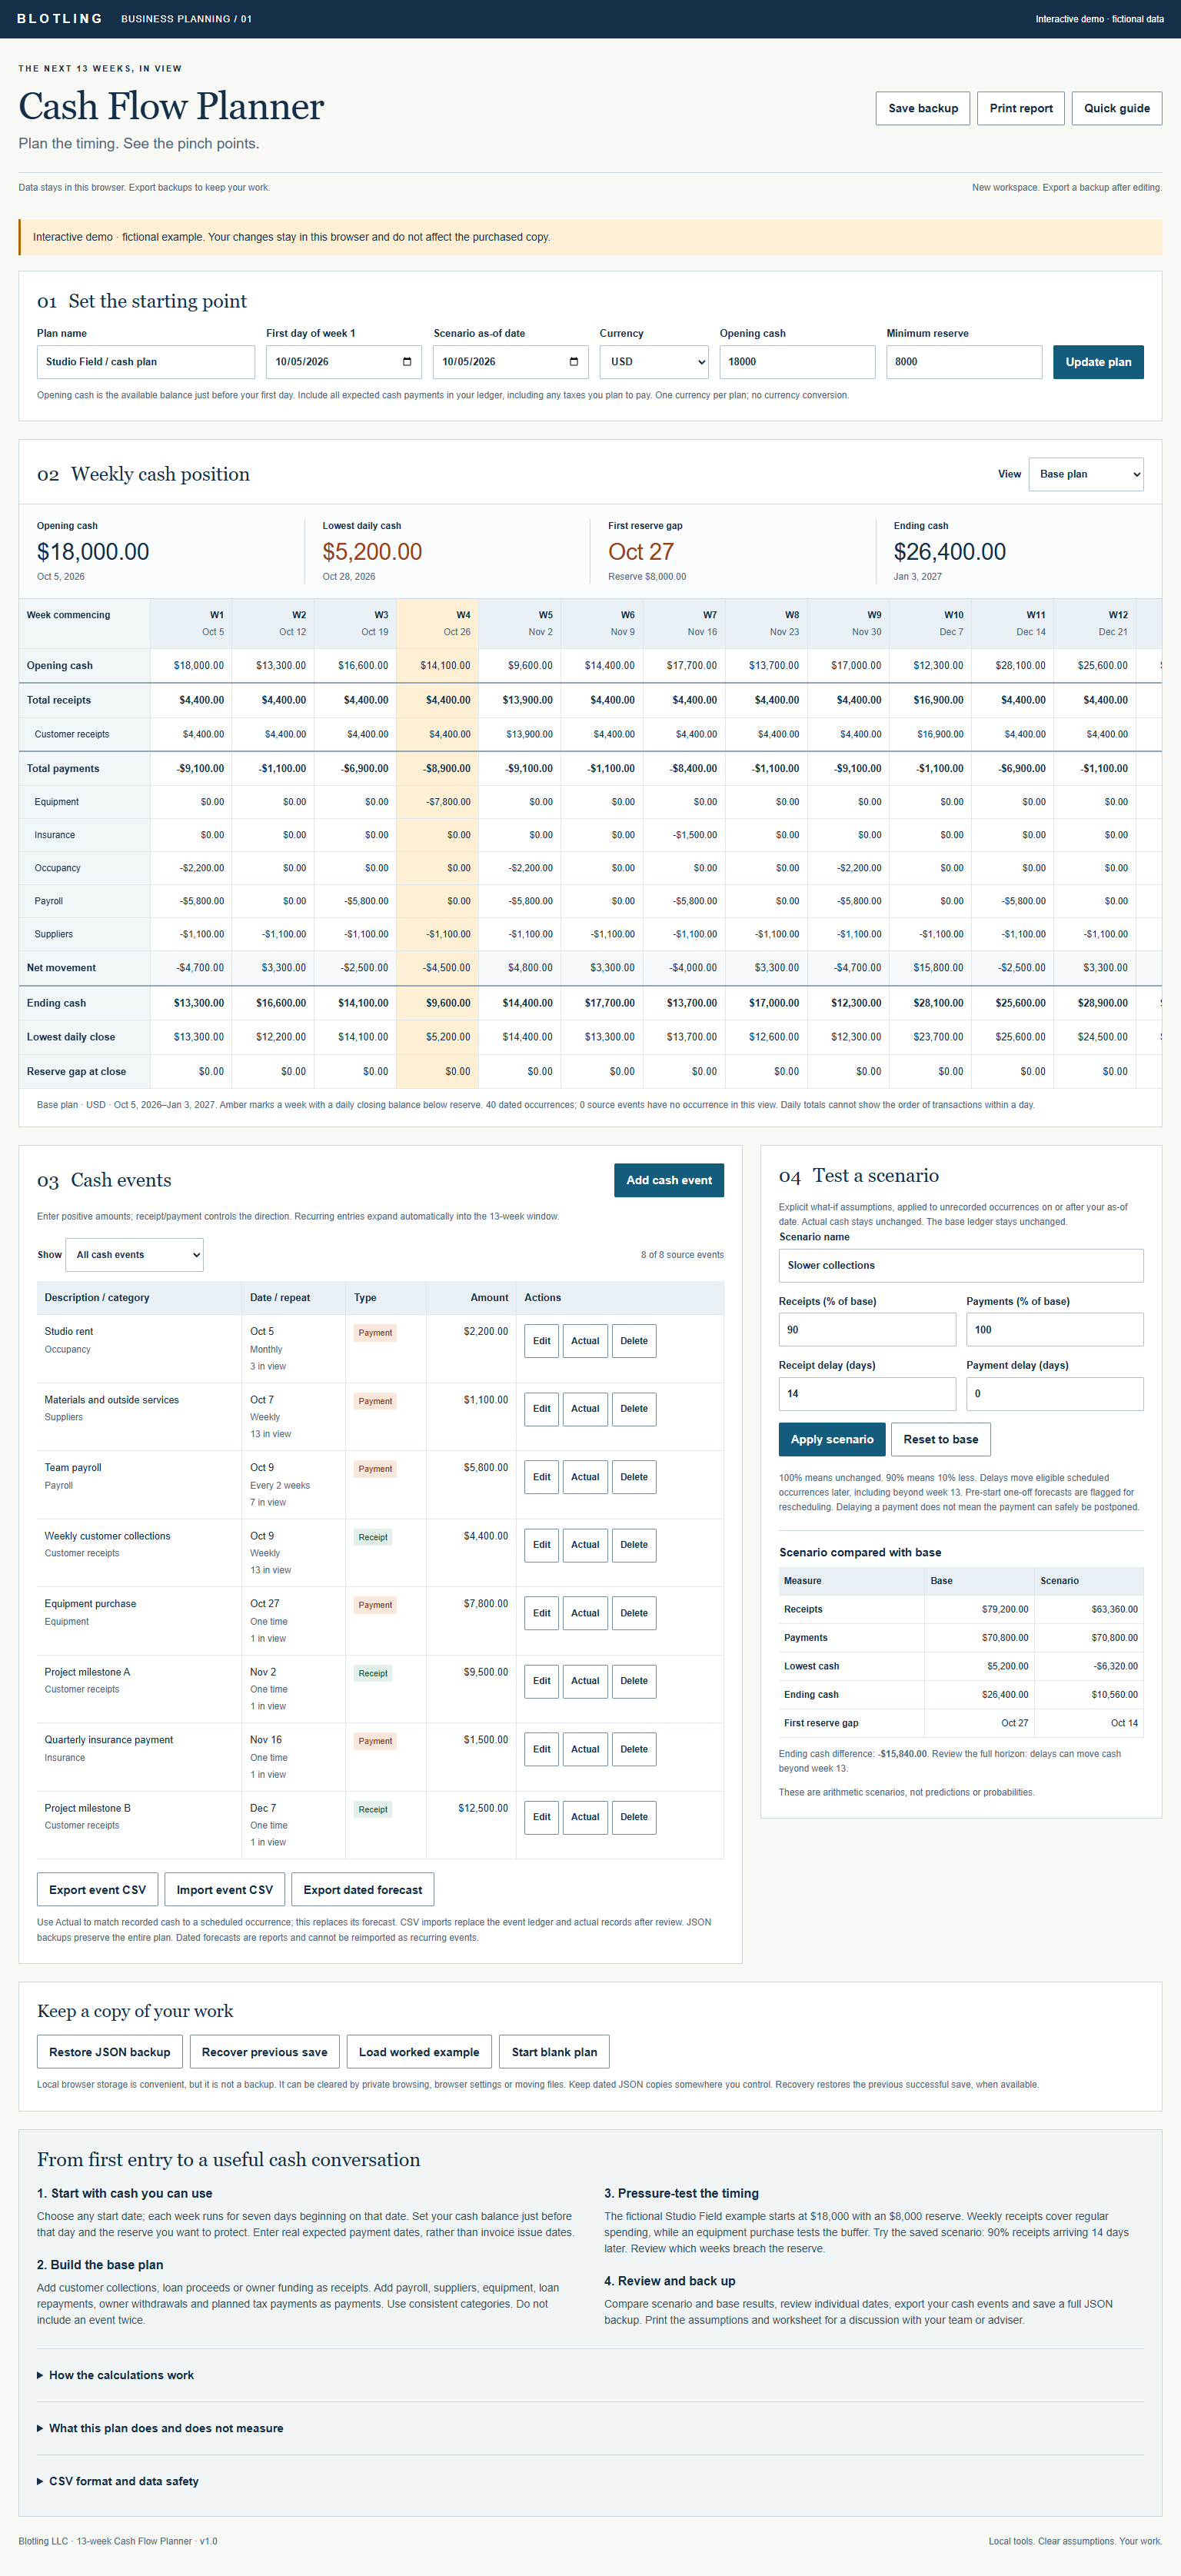
Task: Click Export event CSV
Action: pyautogui.click(x=98, y=1890)
